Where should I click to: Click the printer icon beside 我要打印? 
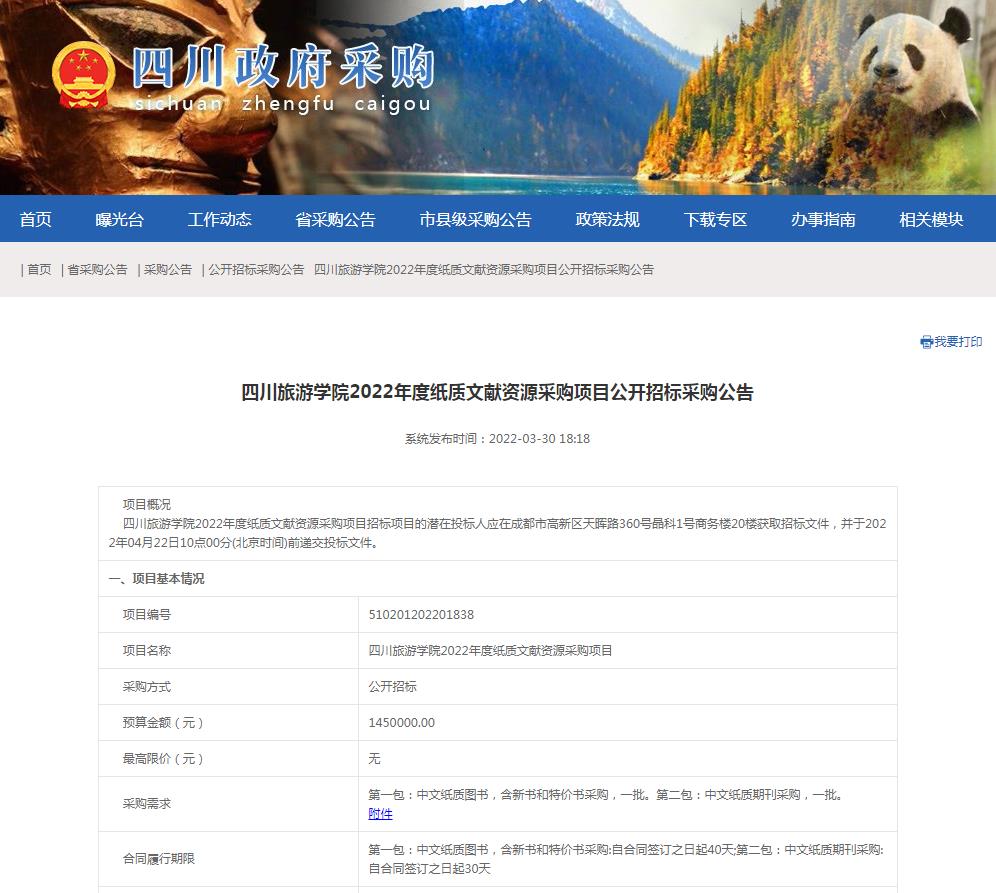tap(926, 342)
